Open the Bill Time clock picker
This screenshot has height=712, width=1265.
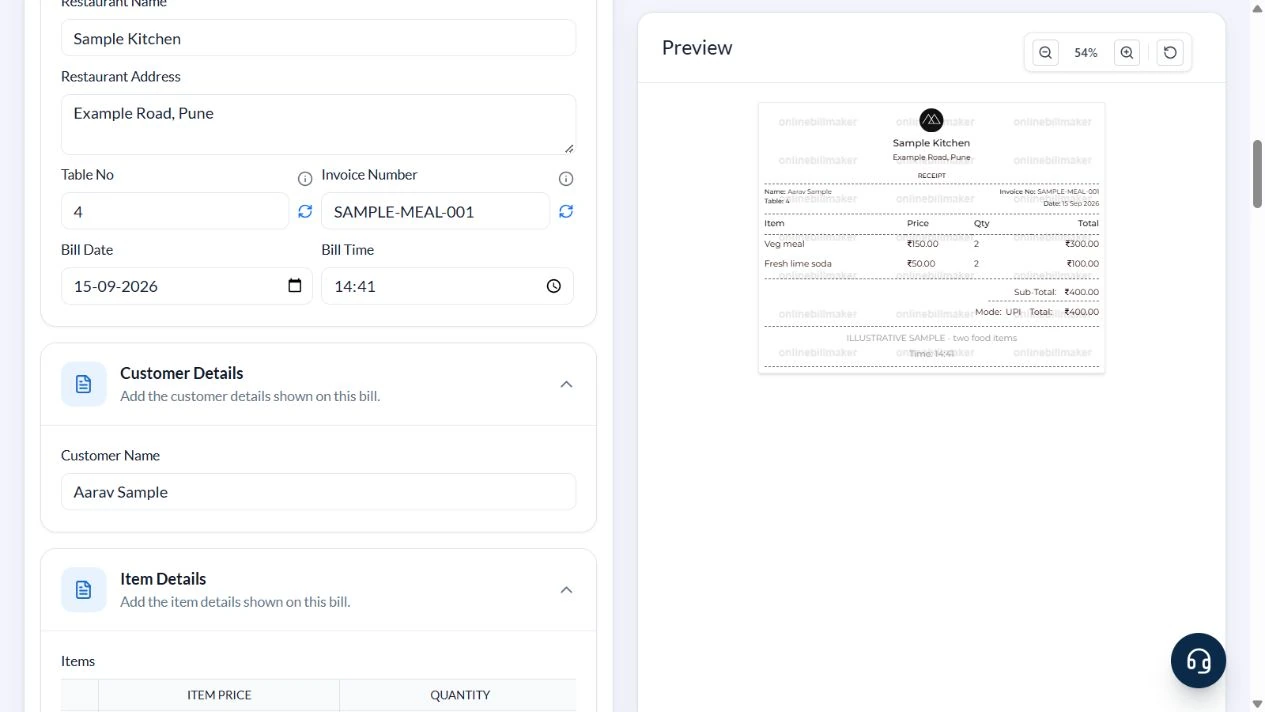(x=554, y=286)
